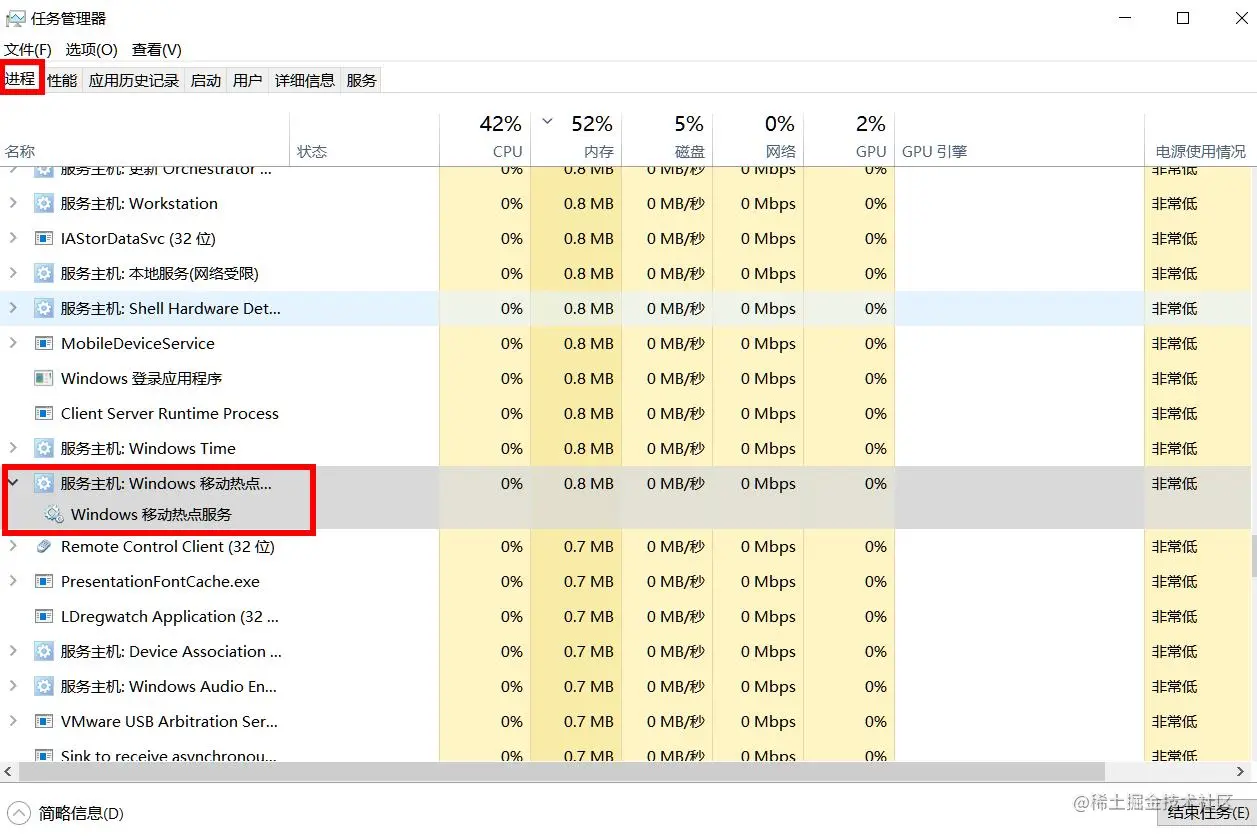Open the 查看(V) menu
Viewport: 1257px width, 836px height.
(156, 49)
